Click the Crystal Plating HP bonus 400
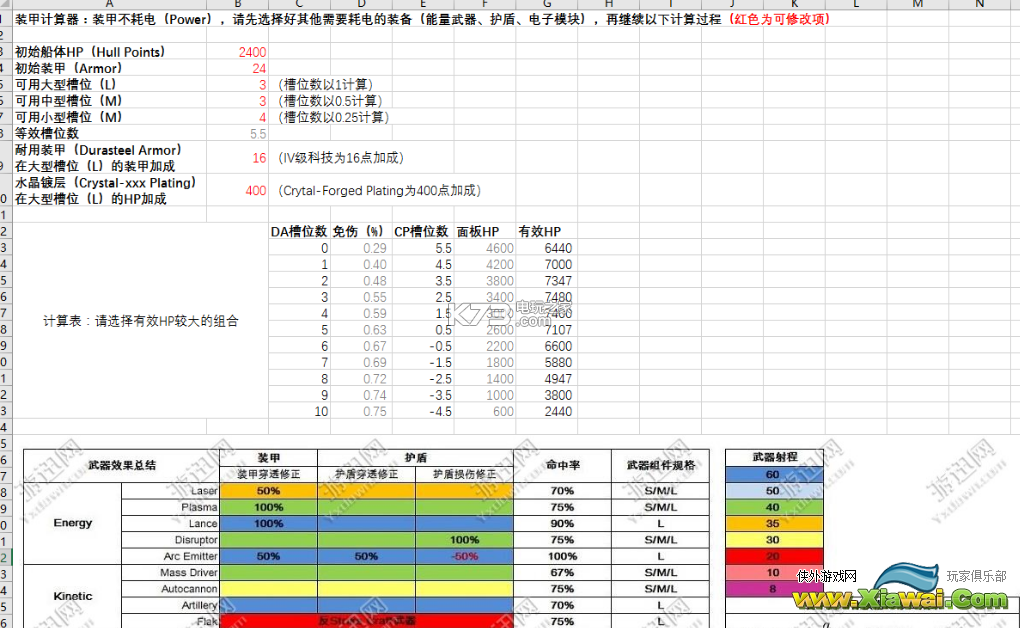This screenshot has height=628, width=1020. 256,191
